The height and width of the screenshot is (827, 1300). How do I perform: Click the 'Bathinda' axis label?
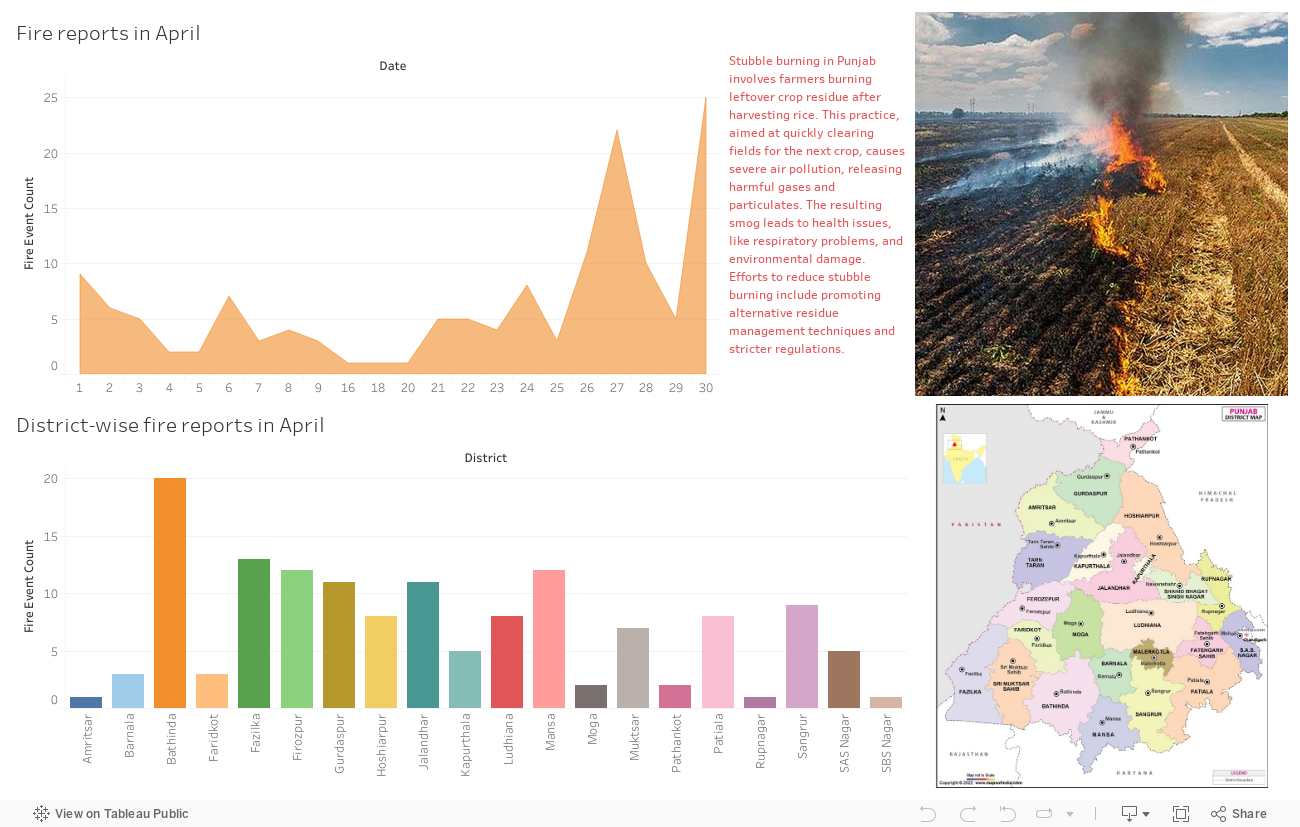click(171, 739)
